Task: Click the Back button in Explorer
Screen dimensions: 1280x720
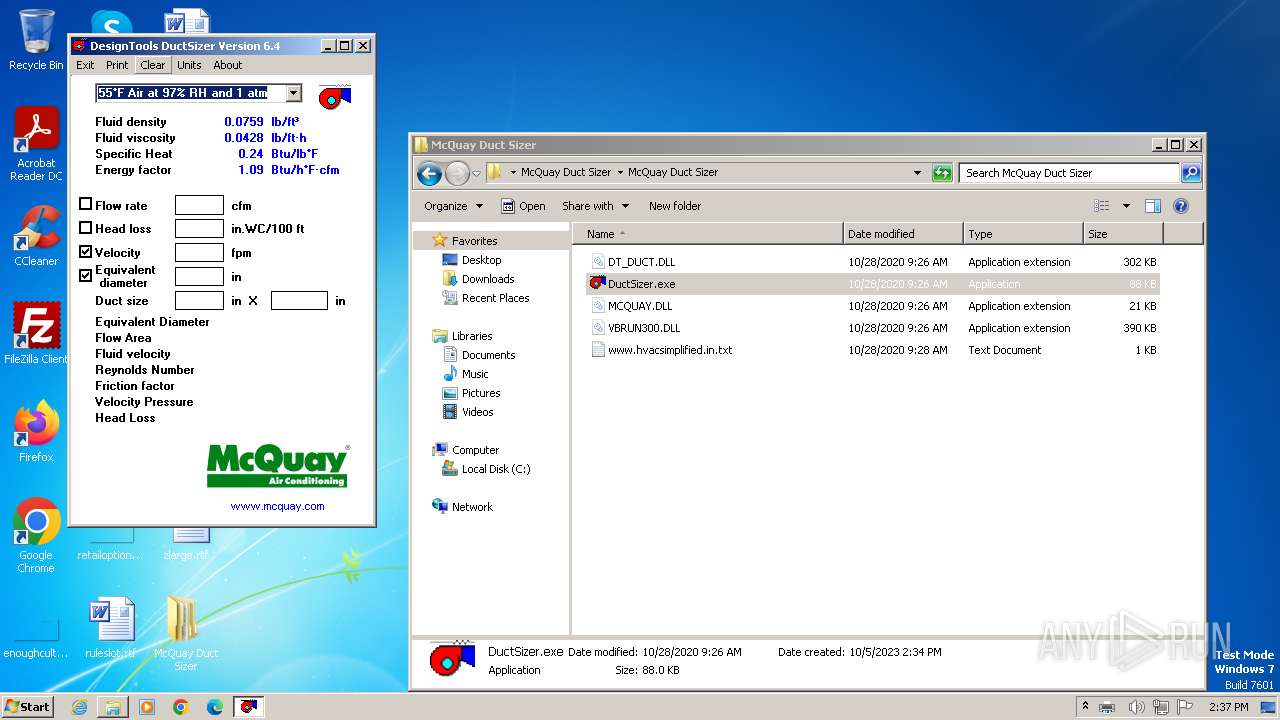Action: pyautogui.click(x=429, y=173)
